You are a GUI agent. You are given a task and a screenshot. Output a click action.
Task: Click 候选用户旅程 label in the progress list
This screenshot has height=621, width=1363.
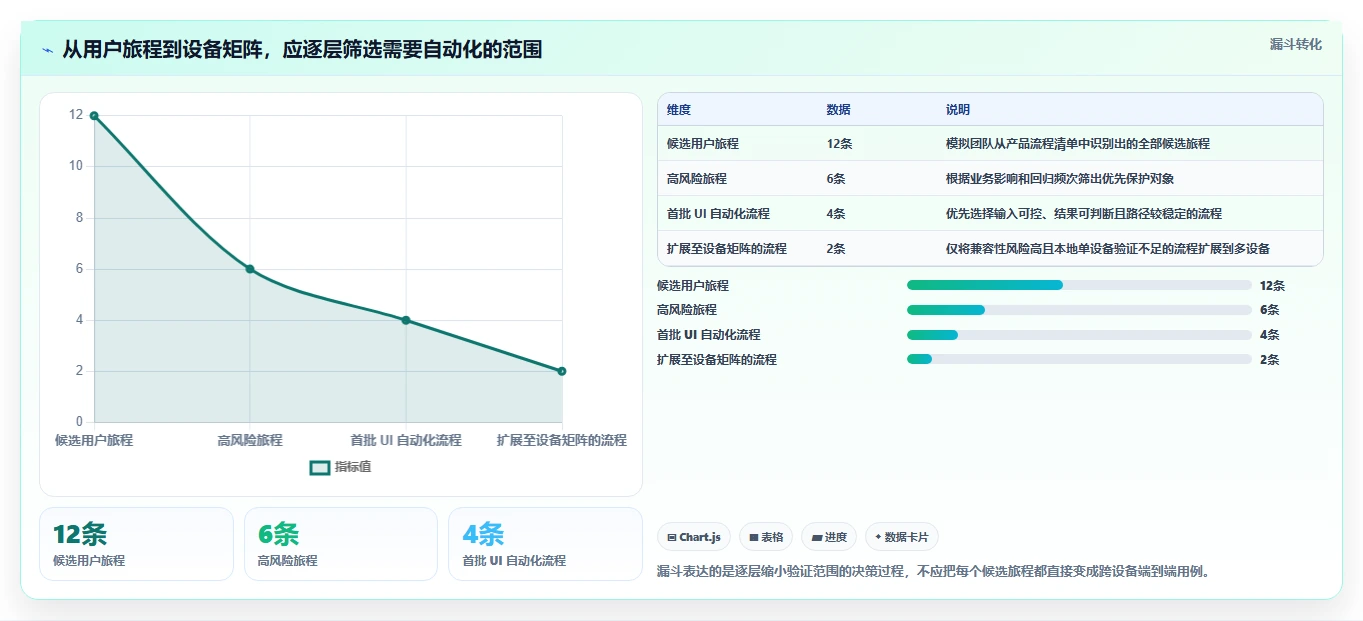pyautogui.click(x=693, y=285)
